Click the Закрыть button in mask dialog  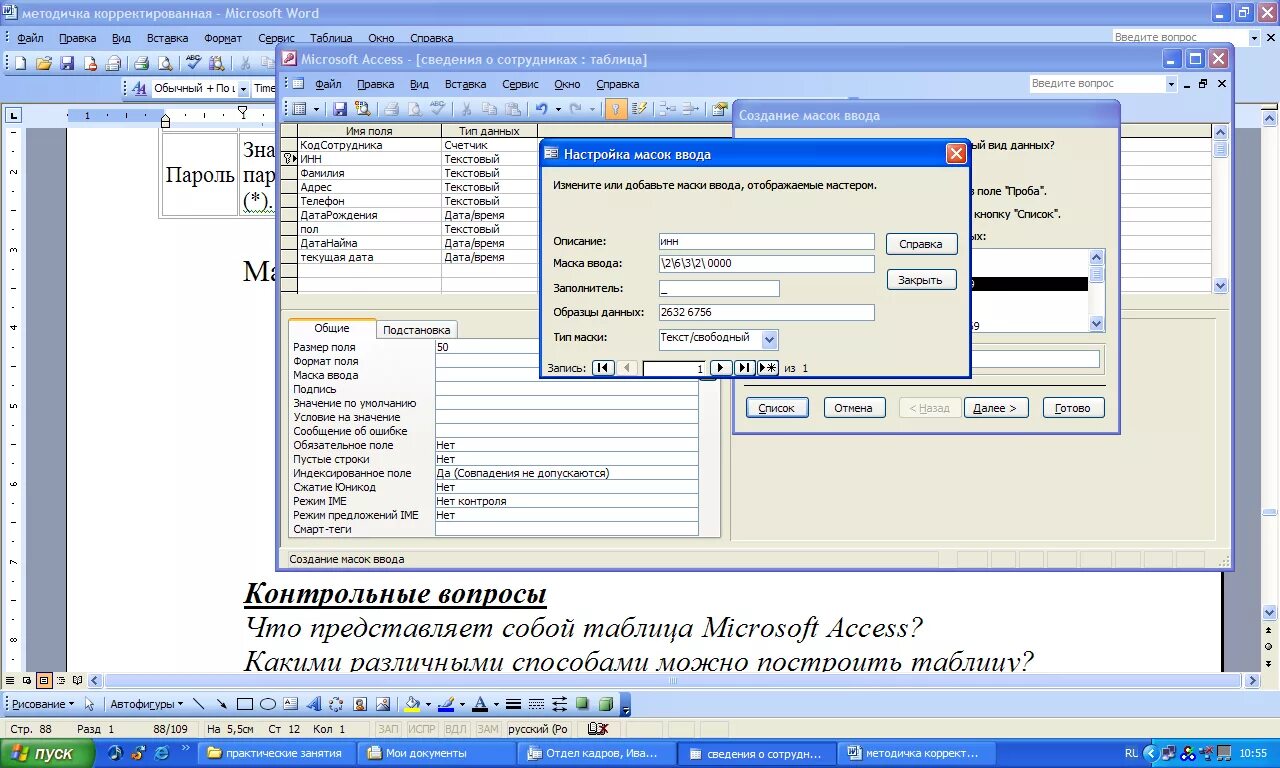pyautogui.click(x=921, y=280)
